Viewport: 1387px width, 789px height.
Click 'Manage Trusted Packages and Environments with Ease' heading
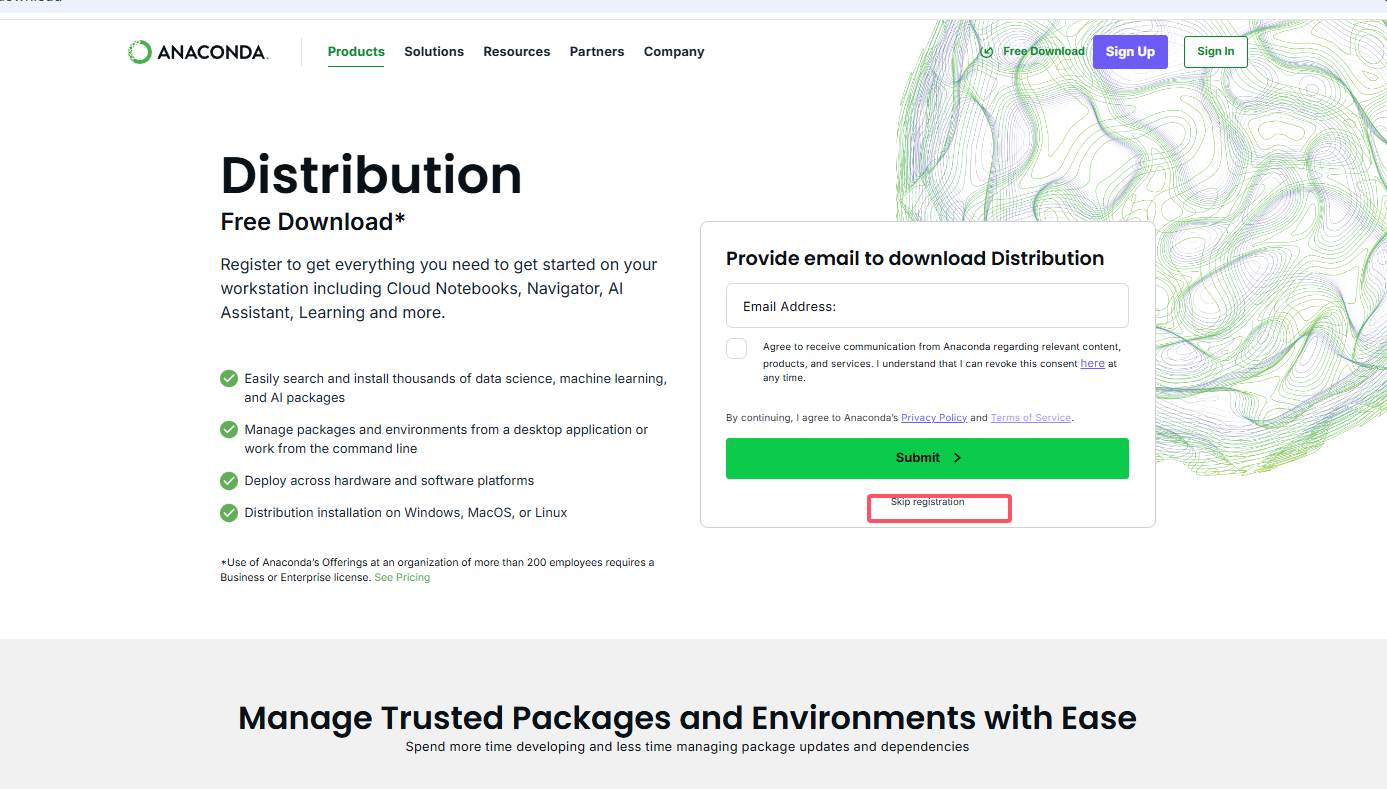click(687, 718)
